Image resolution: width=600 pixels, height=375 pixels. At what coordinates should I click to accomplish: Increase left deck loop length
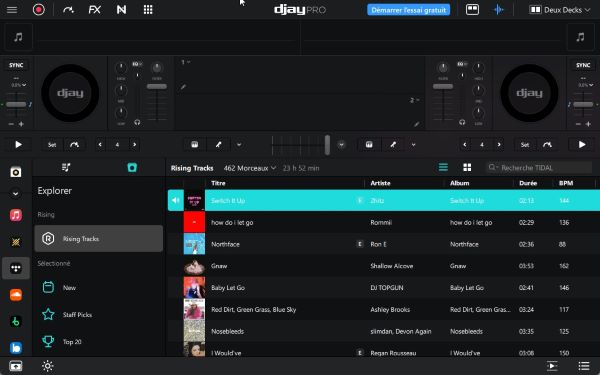pos(134,145)
